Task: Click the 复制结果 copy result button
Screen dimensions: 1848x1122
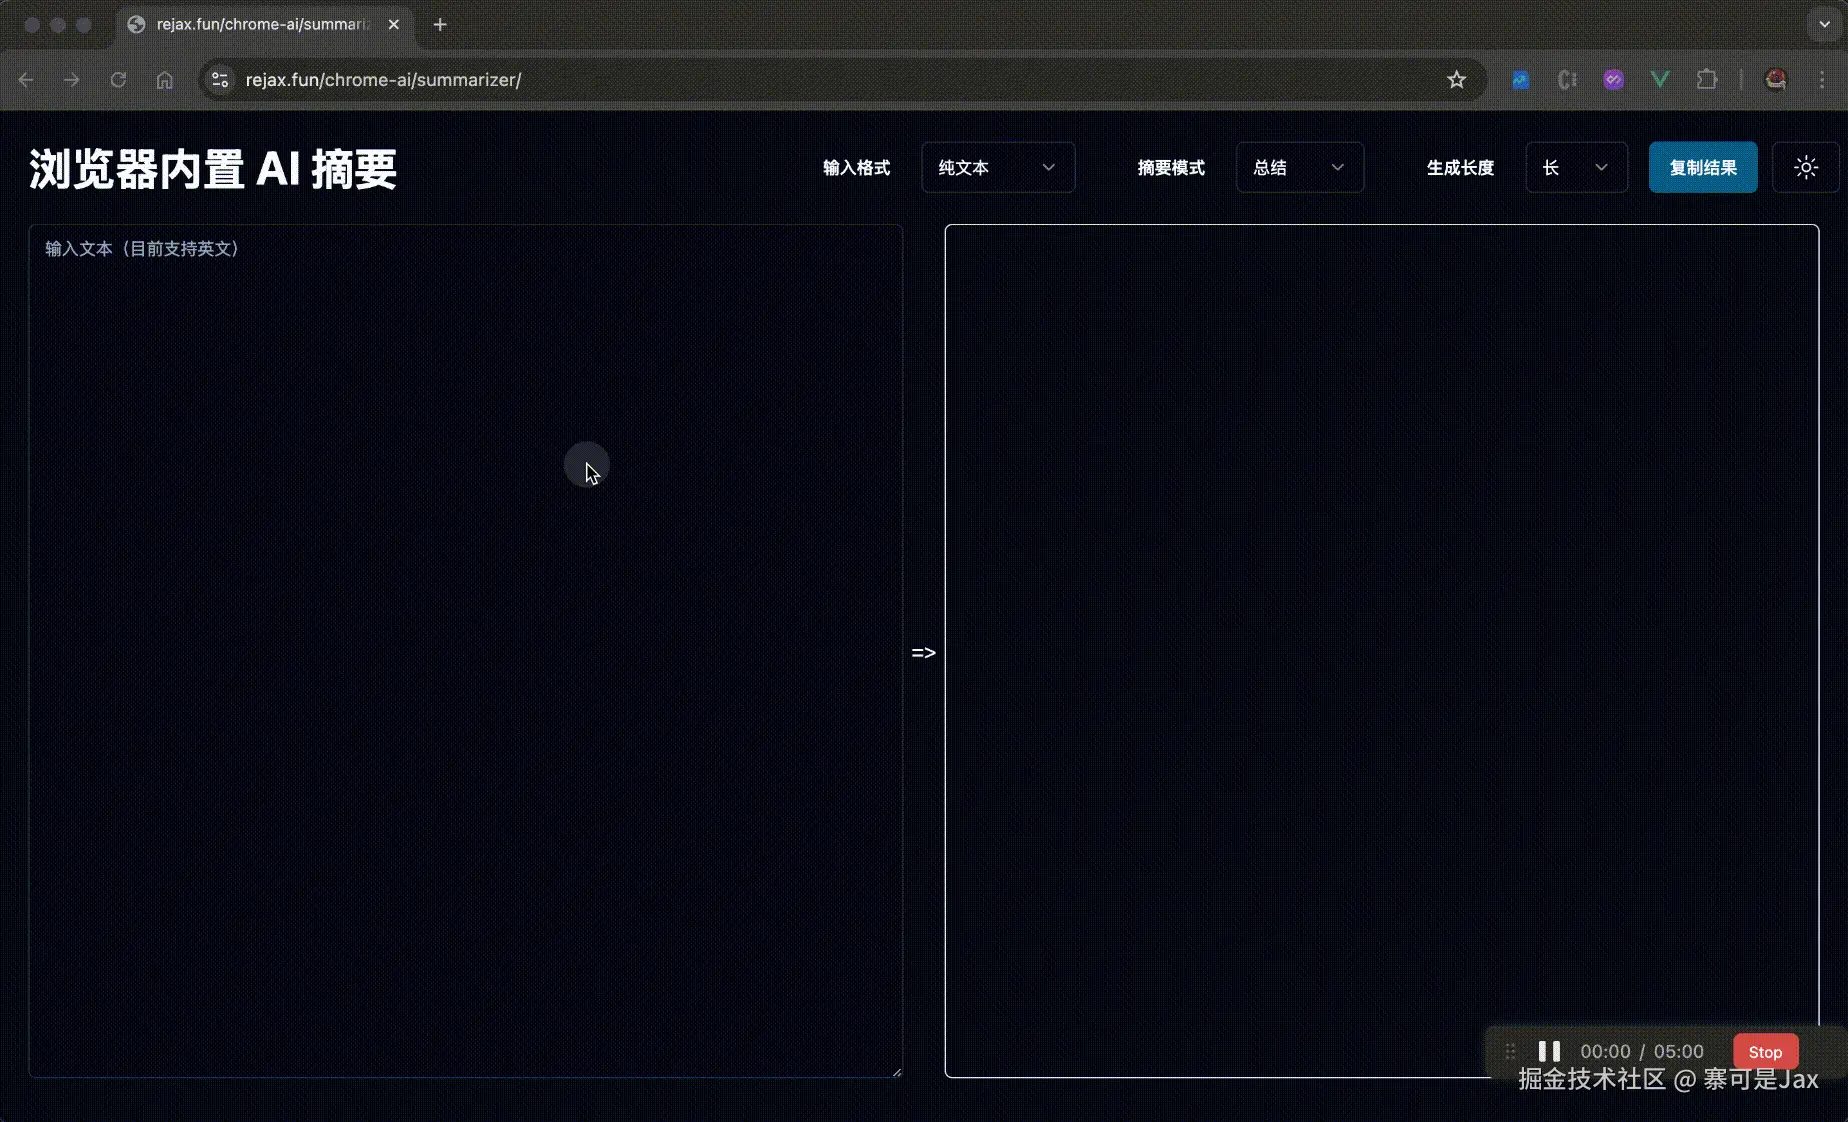Action: [x=1702, y=167]
